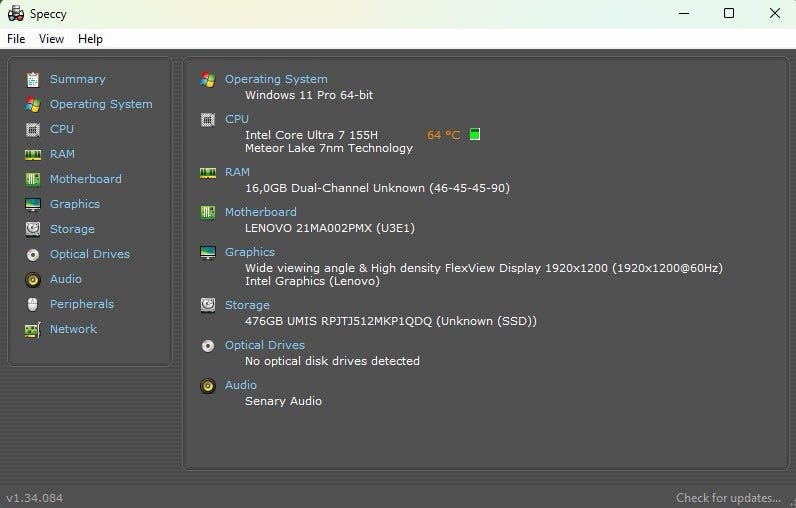Click Check for updates link
The width and height of the screenshot is (796, 508).
coord(728,498)
